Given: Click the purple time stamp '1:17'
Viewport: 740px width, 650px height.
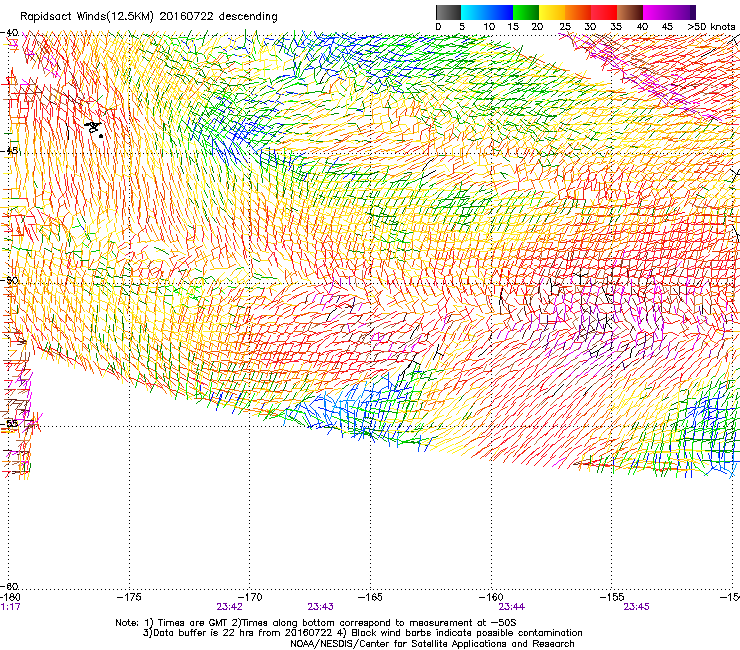Looking at the screenshot, I should tap(10, 607).
